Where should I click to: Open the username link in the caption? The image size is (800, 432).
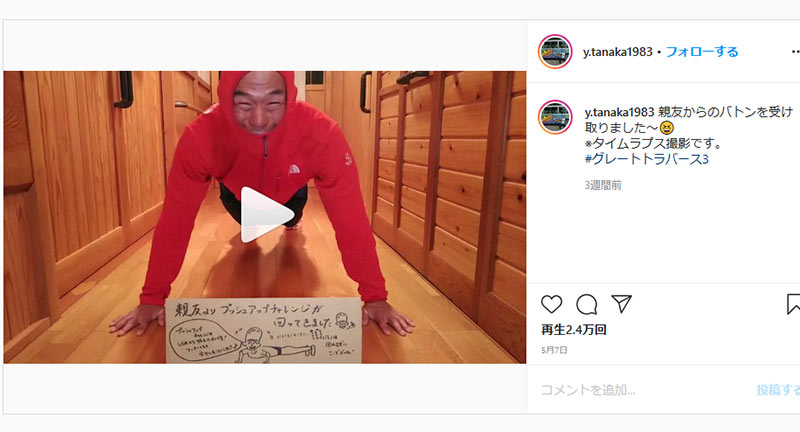tap(619, 112)
